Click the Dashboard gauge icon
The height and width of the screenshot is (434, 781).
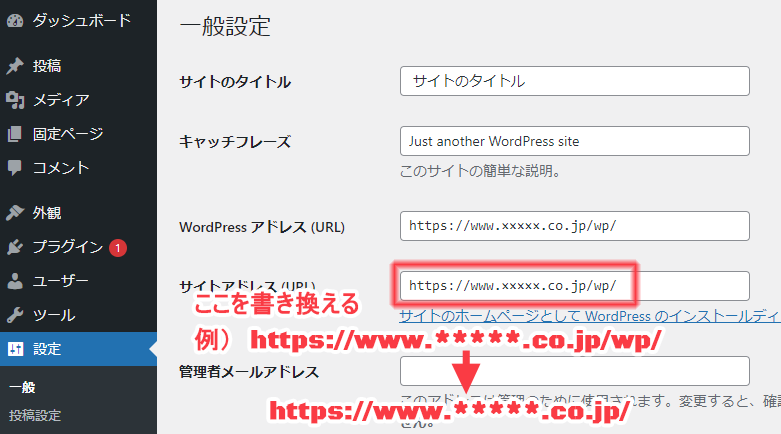pos(15,20)
